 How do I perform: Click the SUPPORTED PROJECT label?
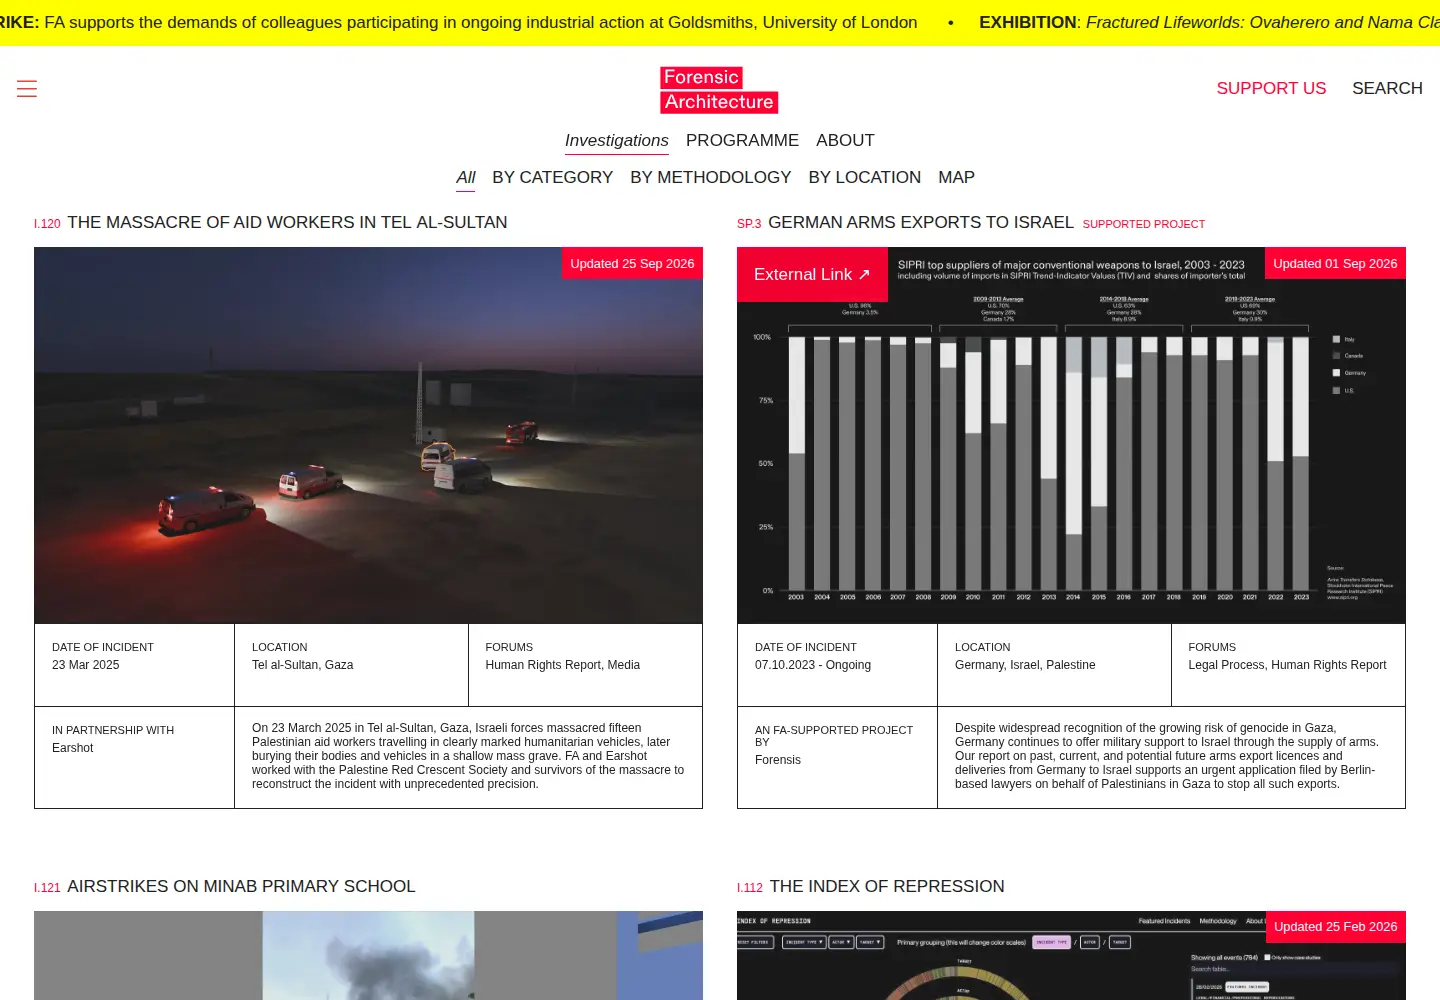point(1143,224)
